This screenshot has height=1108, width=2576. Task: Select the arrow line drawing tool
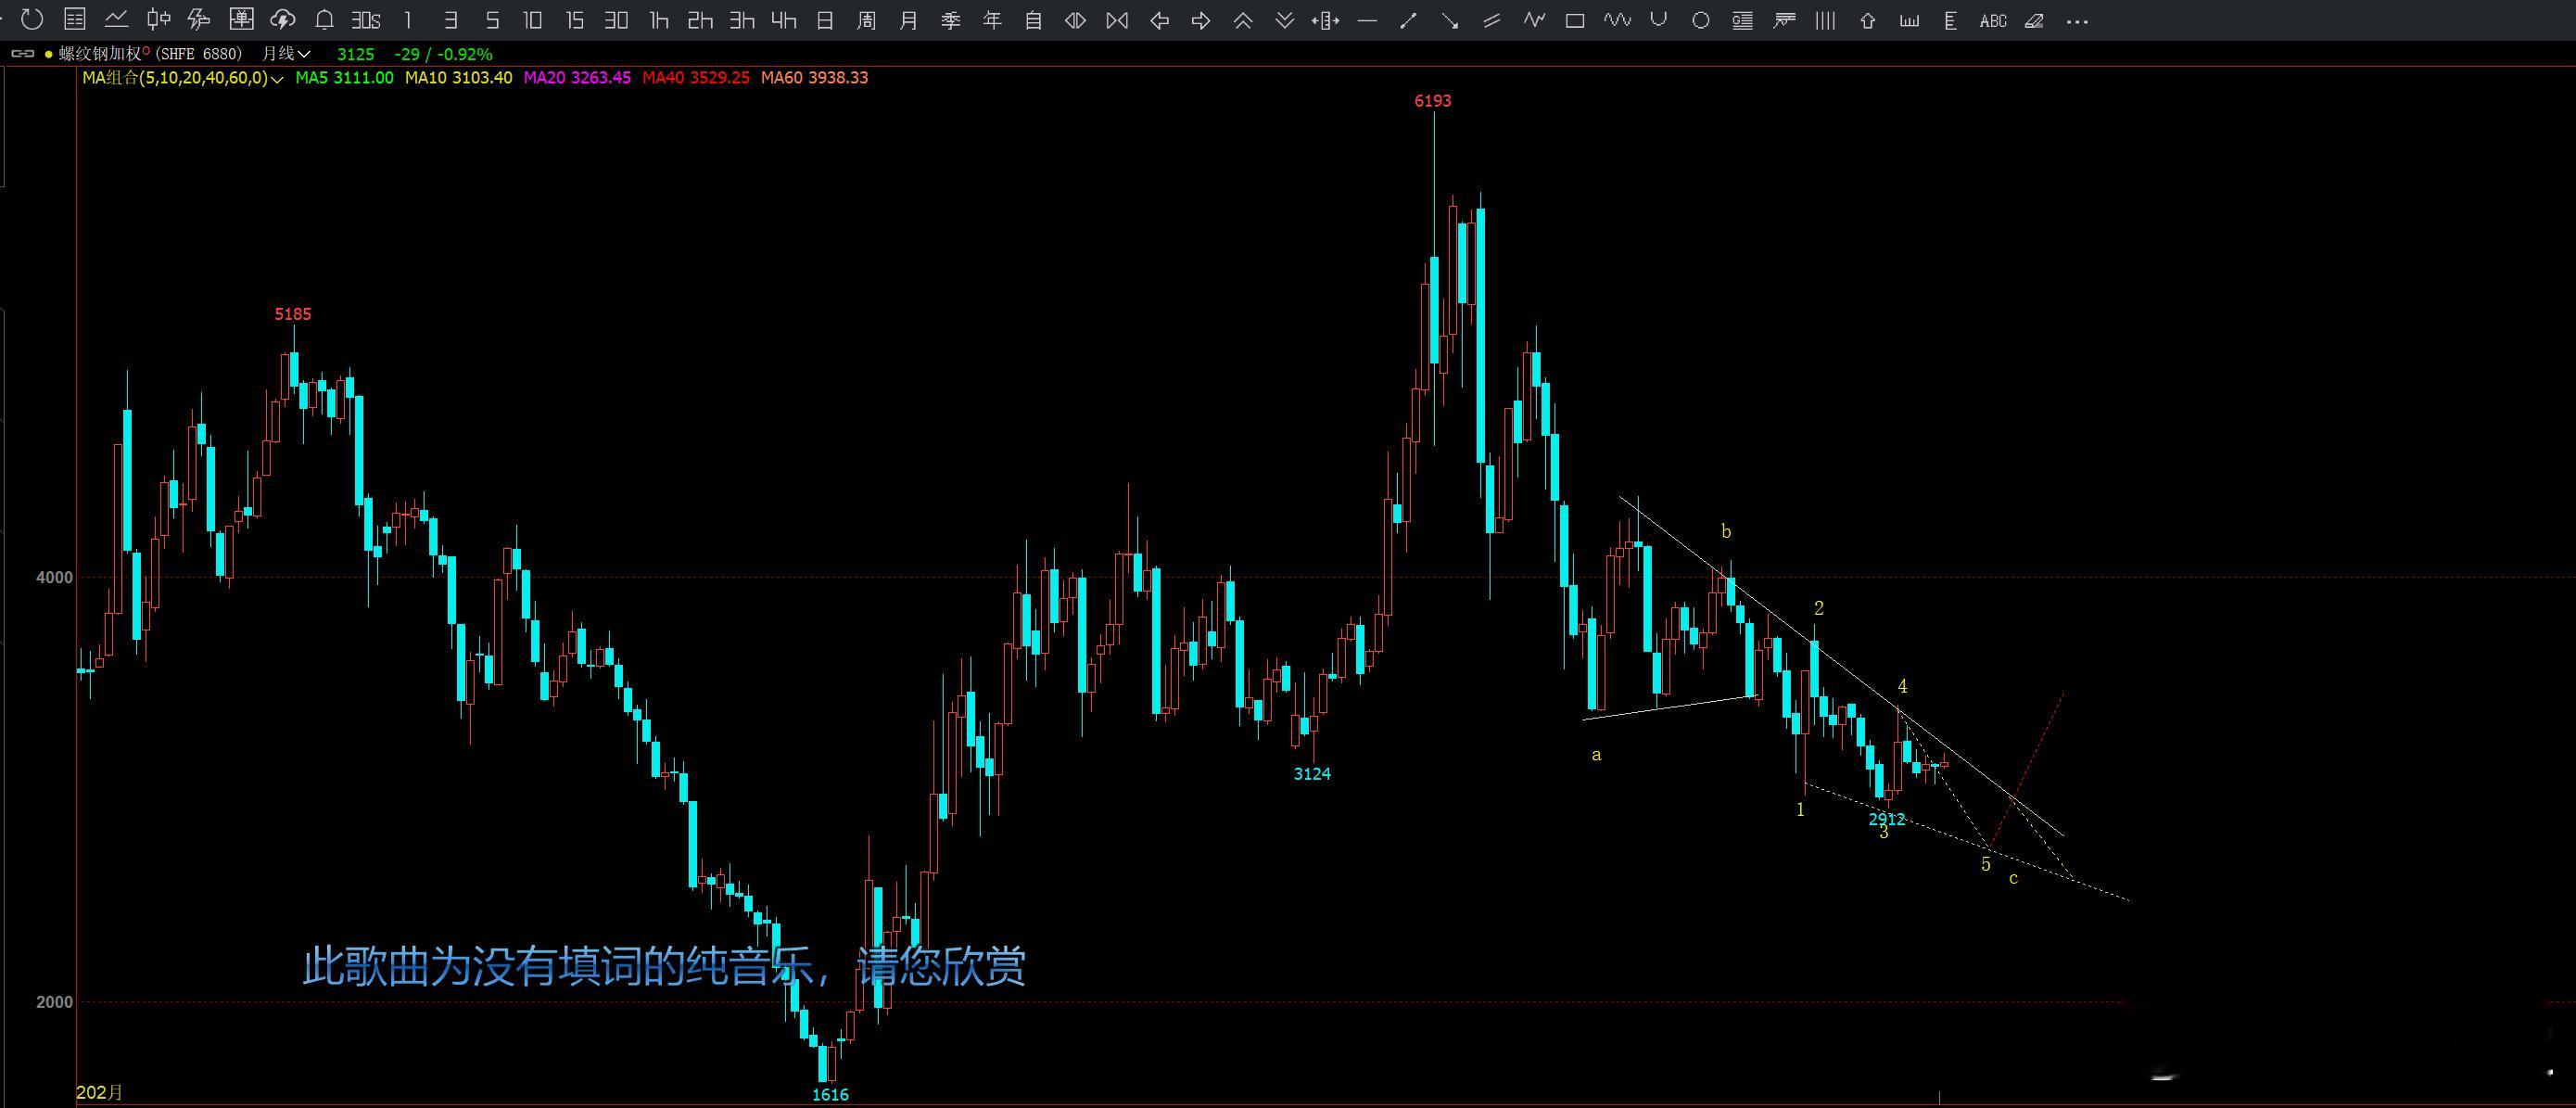1449,20
